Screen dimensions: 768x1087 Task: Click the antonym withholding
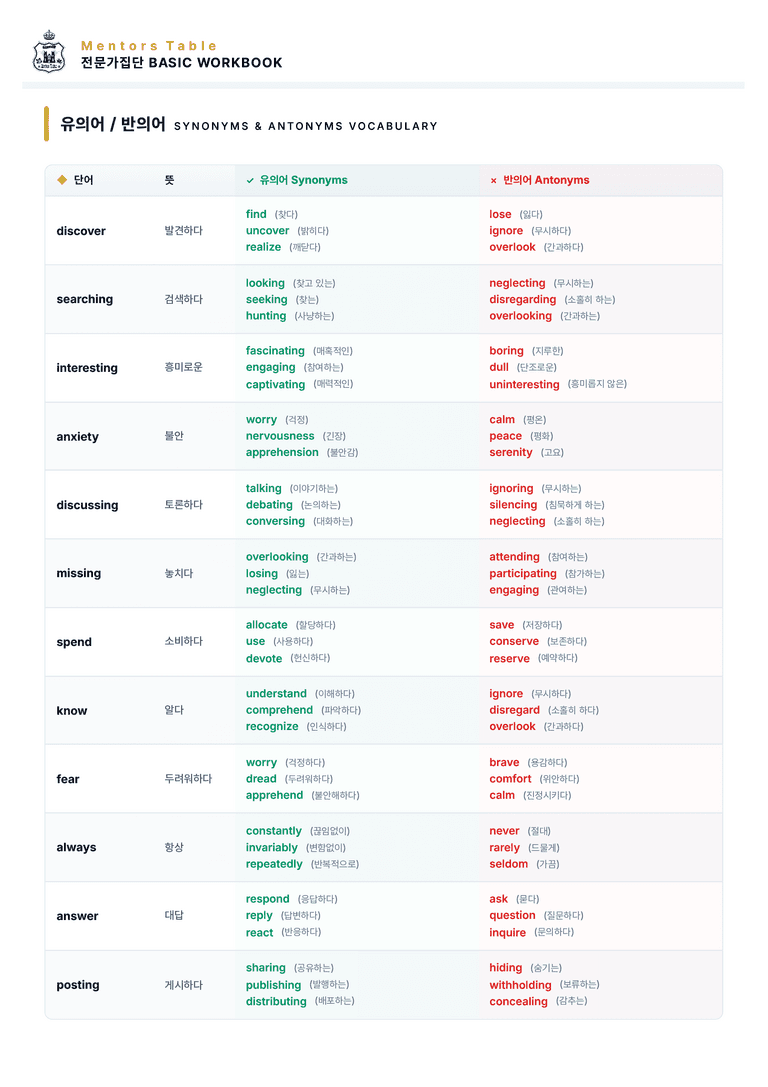coord(520,985)
